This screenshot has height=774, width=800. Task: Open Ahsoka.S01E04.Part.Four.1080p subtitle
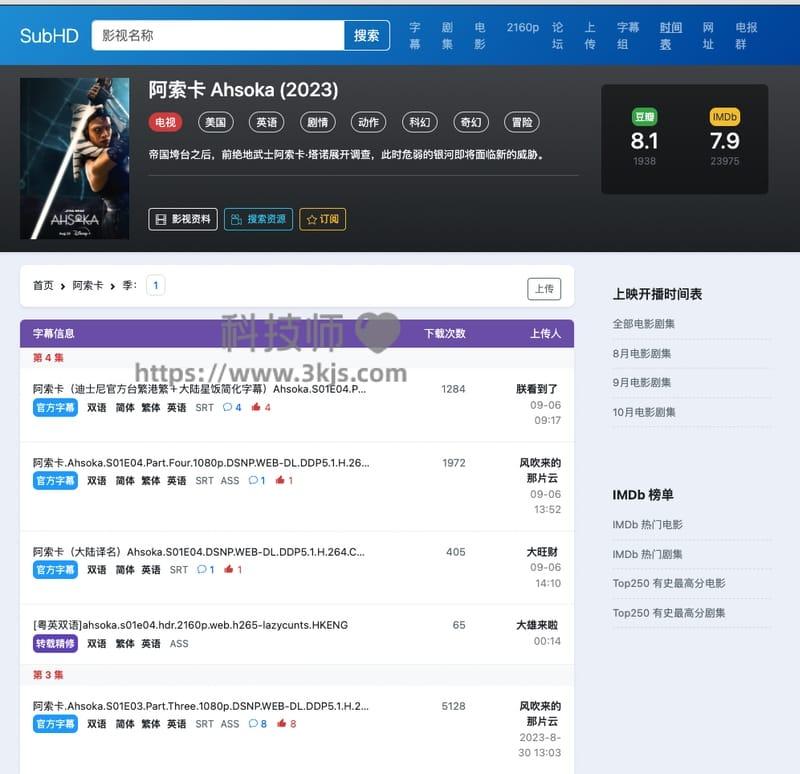201,463
